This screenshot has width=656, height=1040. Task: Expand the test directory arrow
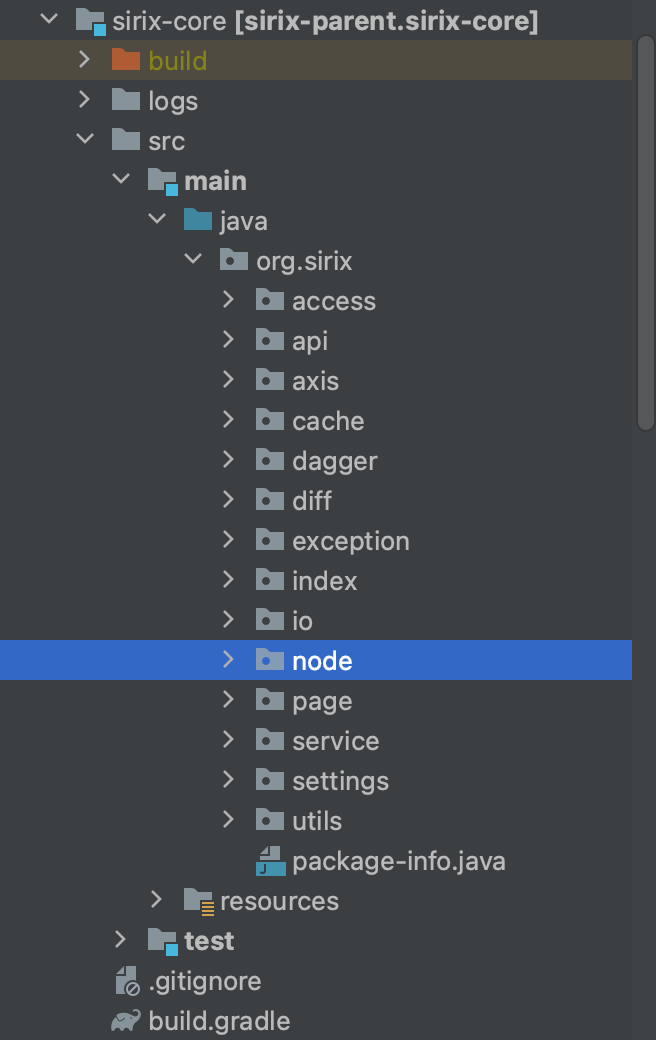click(121, 940)
